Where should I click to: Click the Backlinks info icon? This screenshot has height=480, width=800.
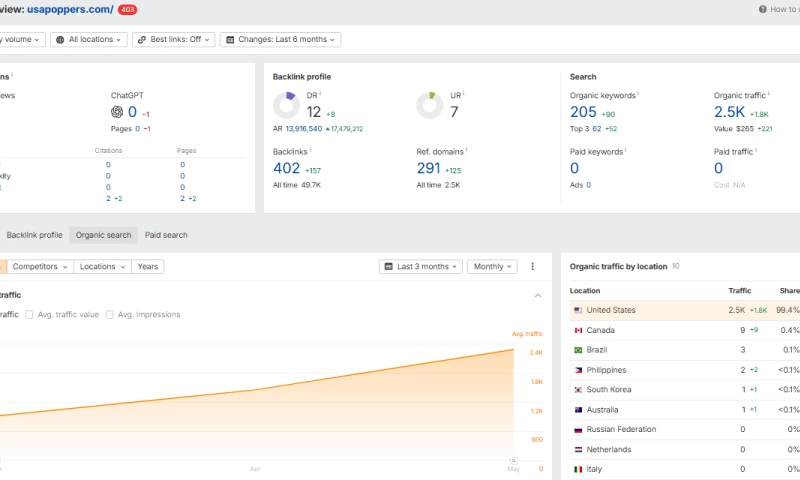(x=311, y=150)
